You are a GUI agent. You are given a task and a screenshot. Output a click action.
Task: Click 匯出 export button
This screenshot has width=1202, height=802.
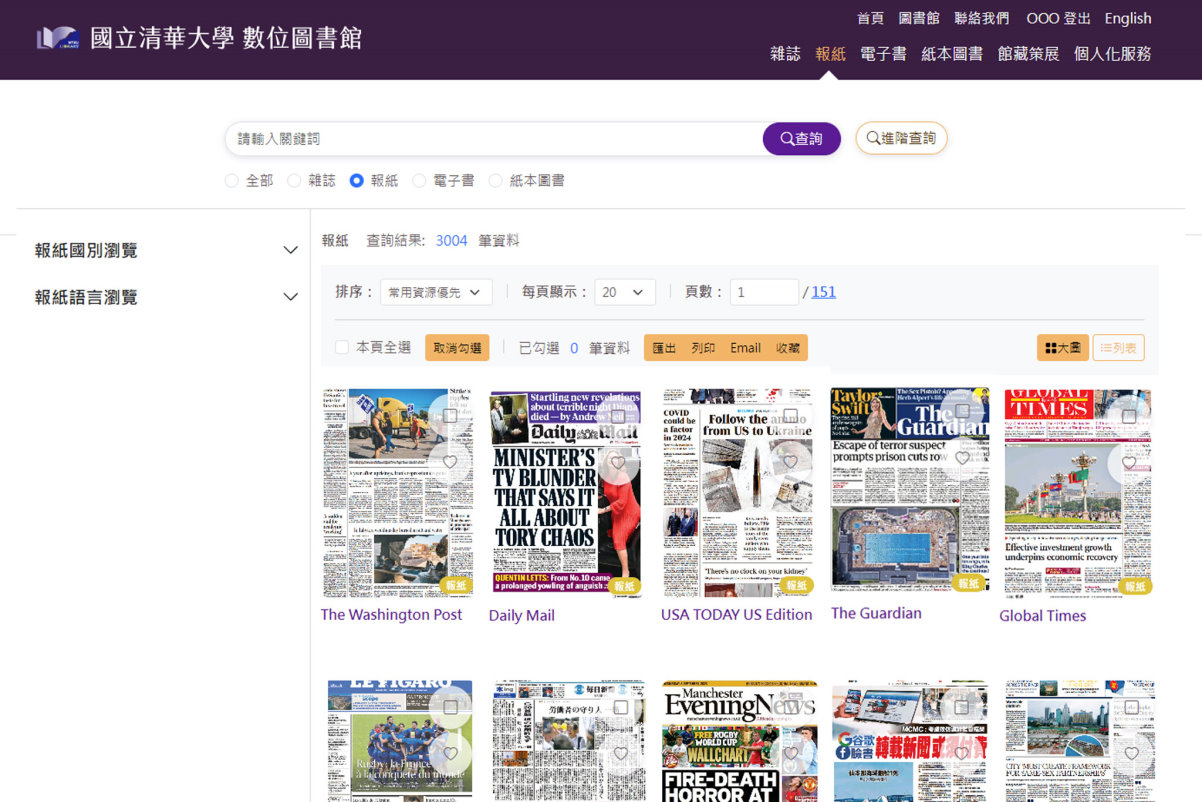[664, 348]
